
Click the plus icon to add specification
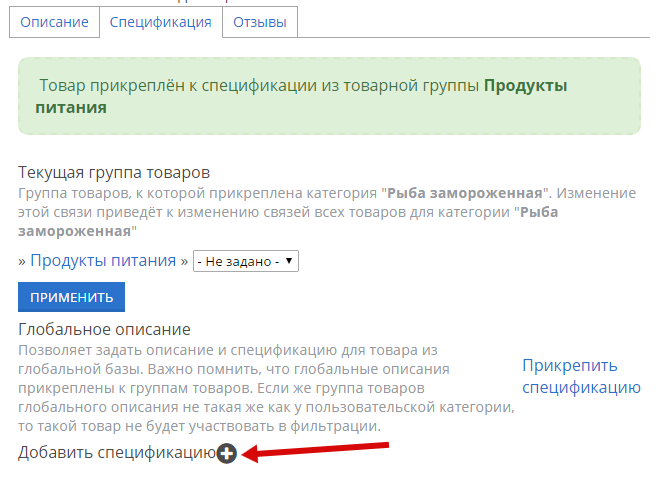tap(226, 454)
